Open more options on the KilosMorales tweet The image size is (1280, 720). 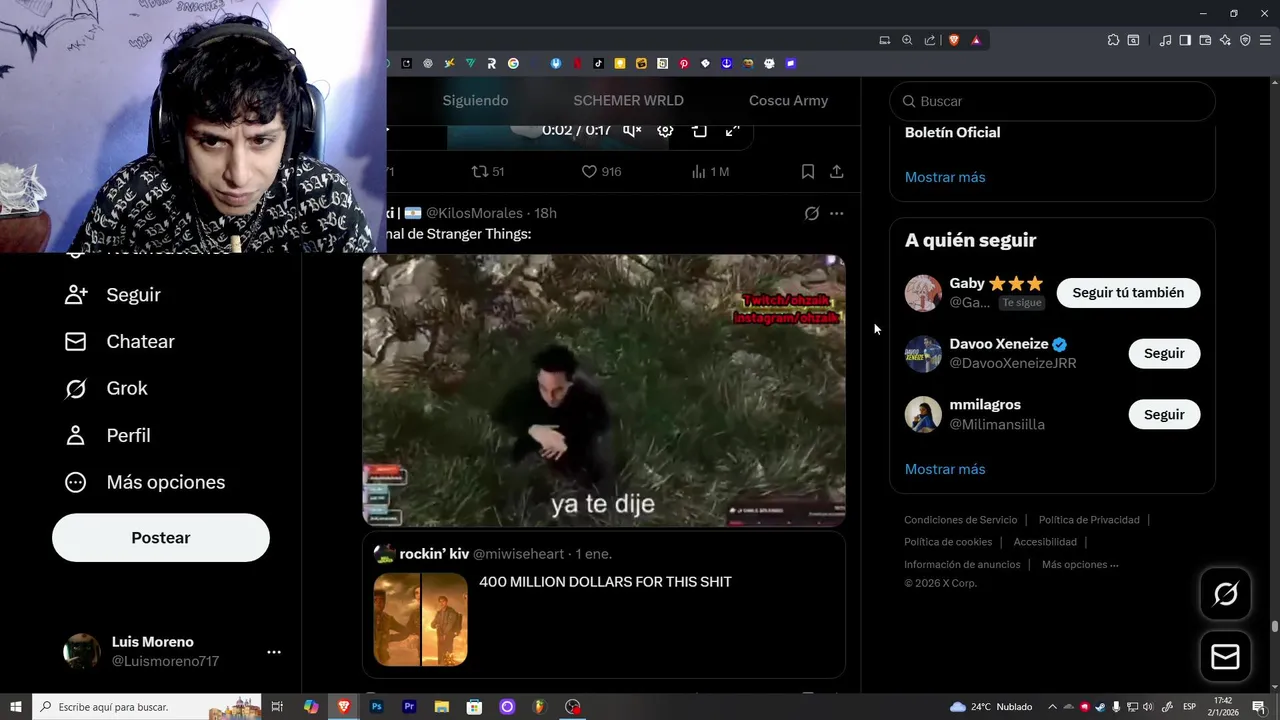point(837,213)
